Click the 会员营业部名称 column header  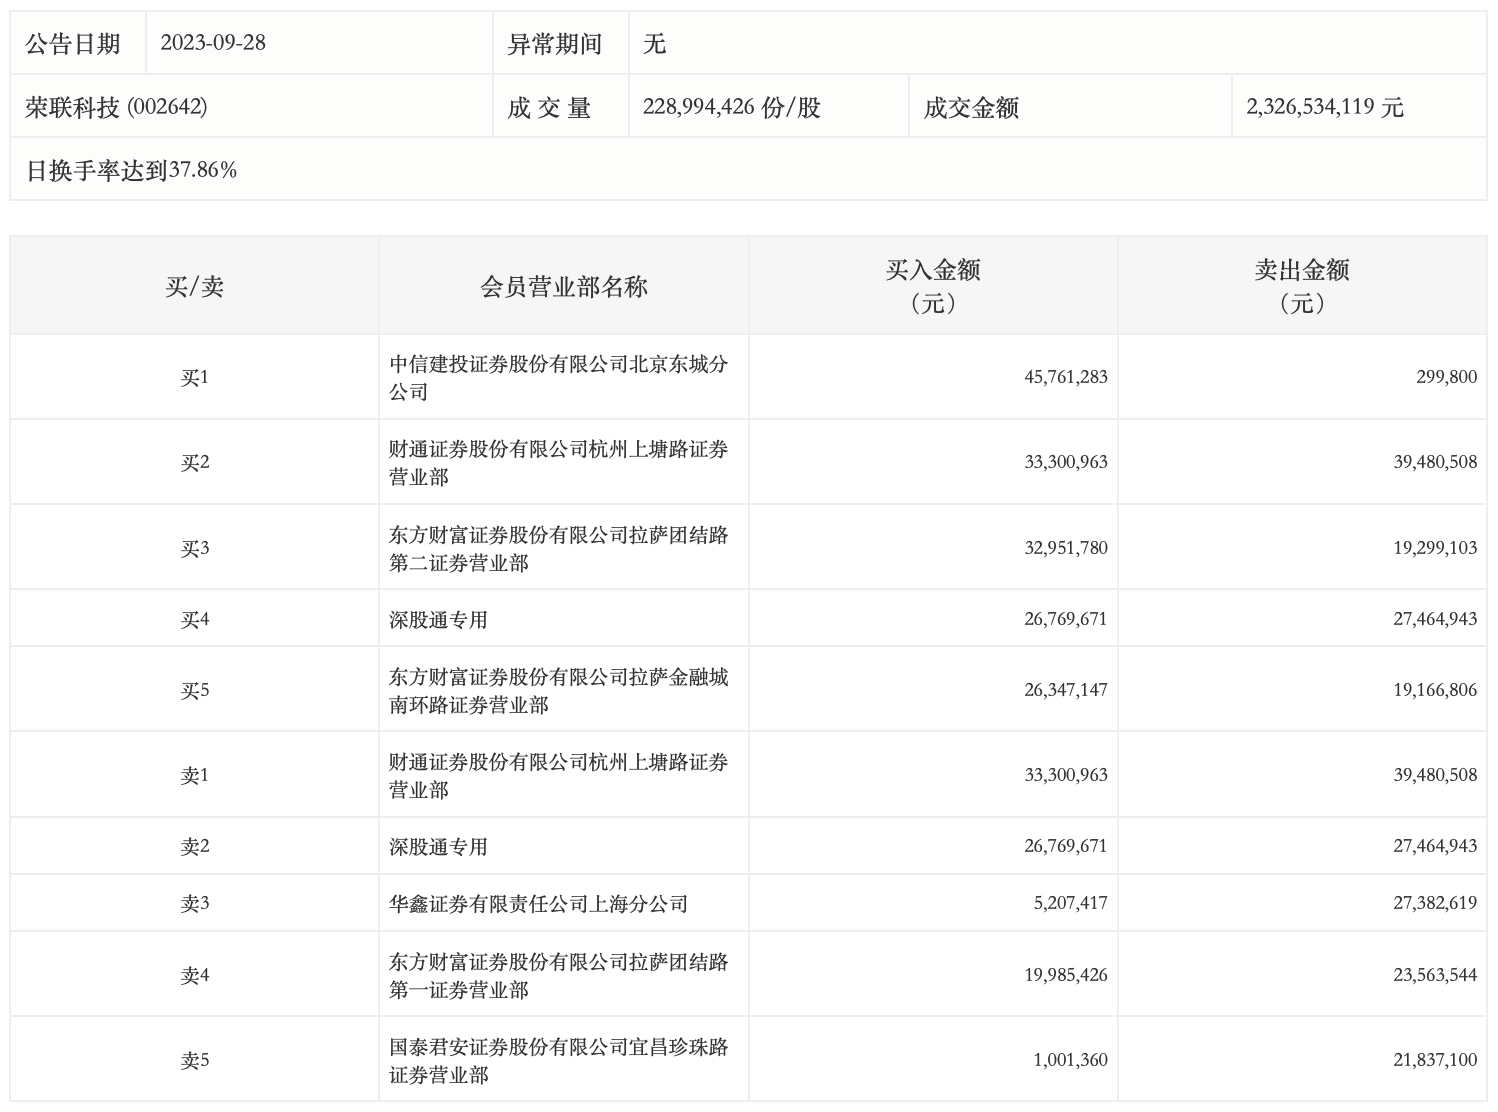point(564,287)
